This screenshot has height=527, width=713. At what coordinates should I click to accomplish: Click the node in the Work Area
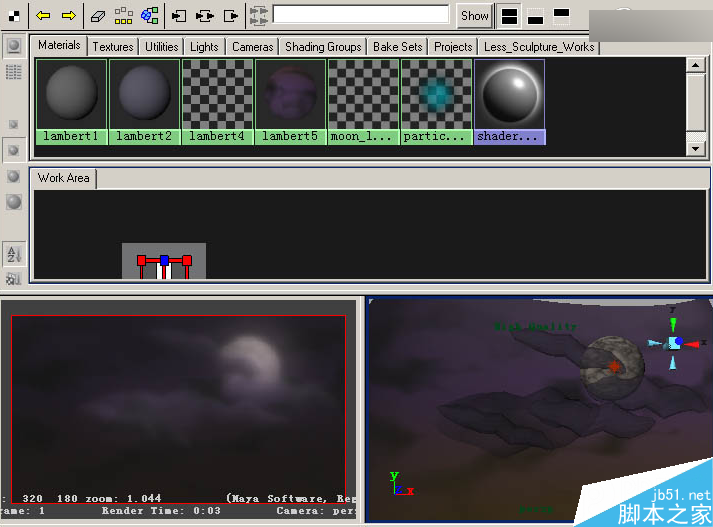tap(164, 261)
